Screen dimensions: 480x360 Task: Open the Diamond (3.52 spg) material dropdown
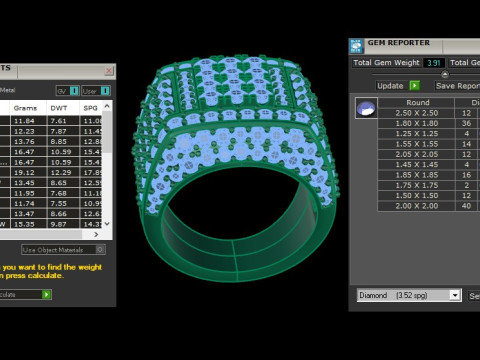click(x=409, y=295)
